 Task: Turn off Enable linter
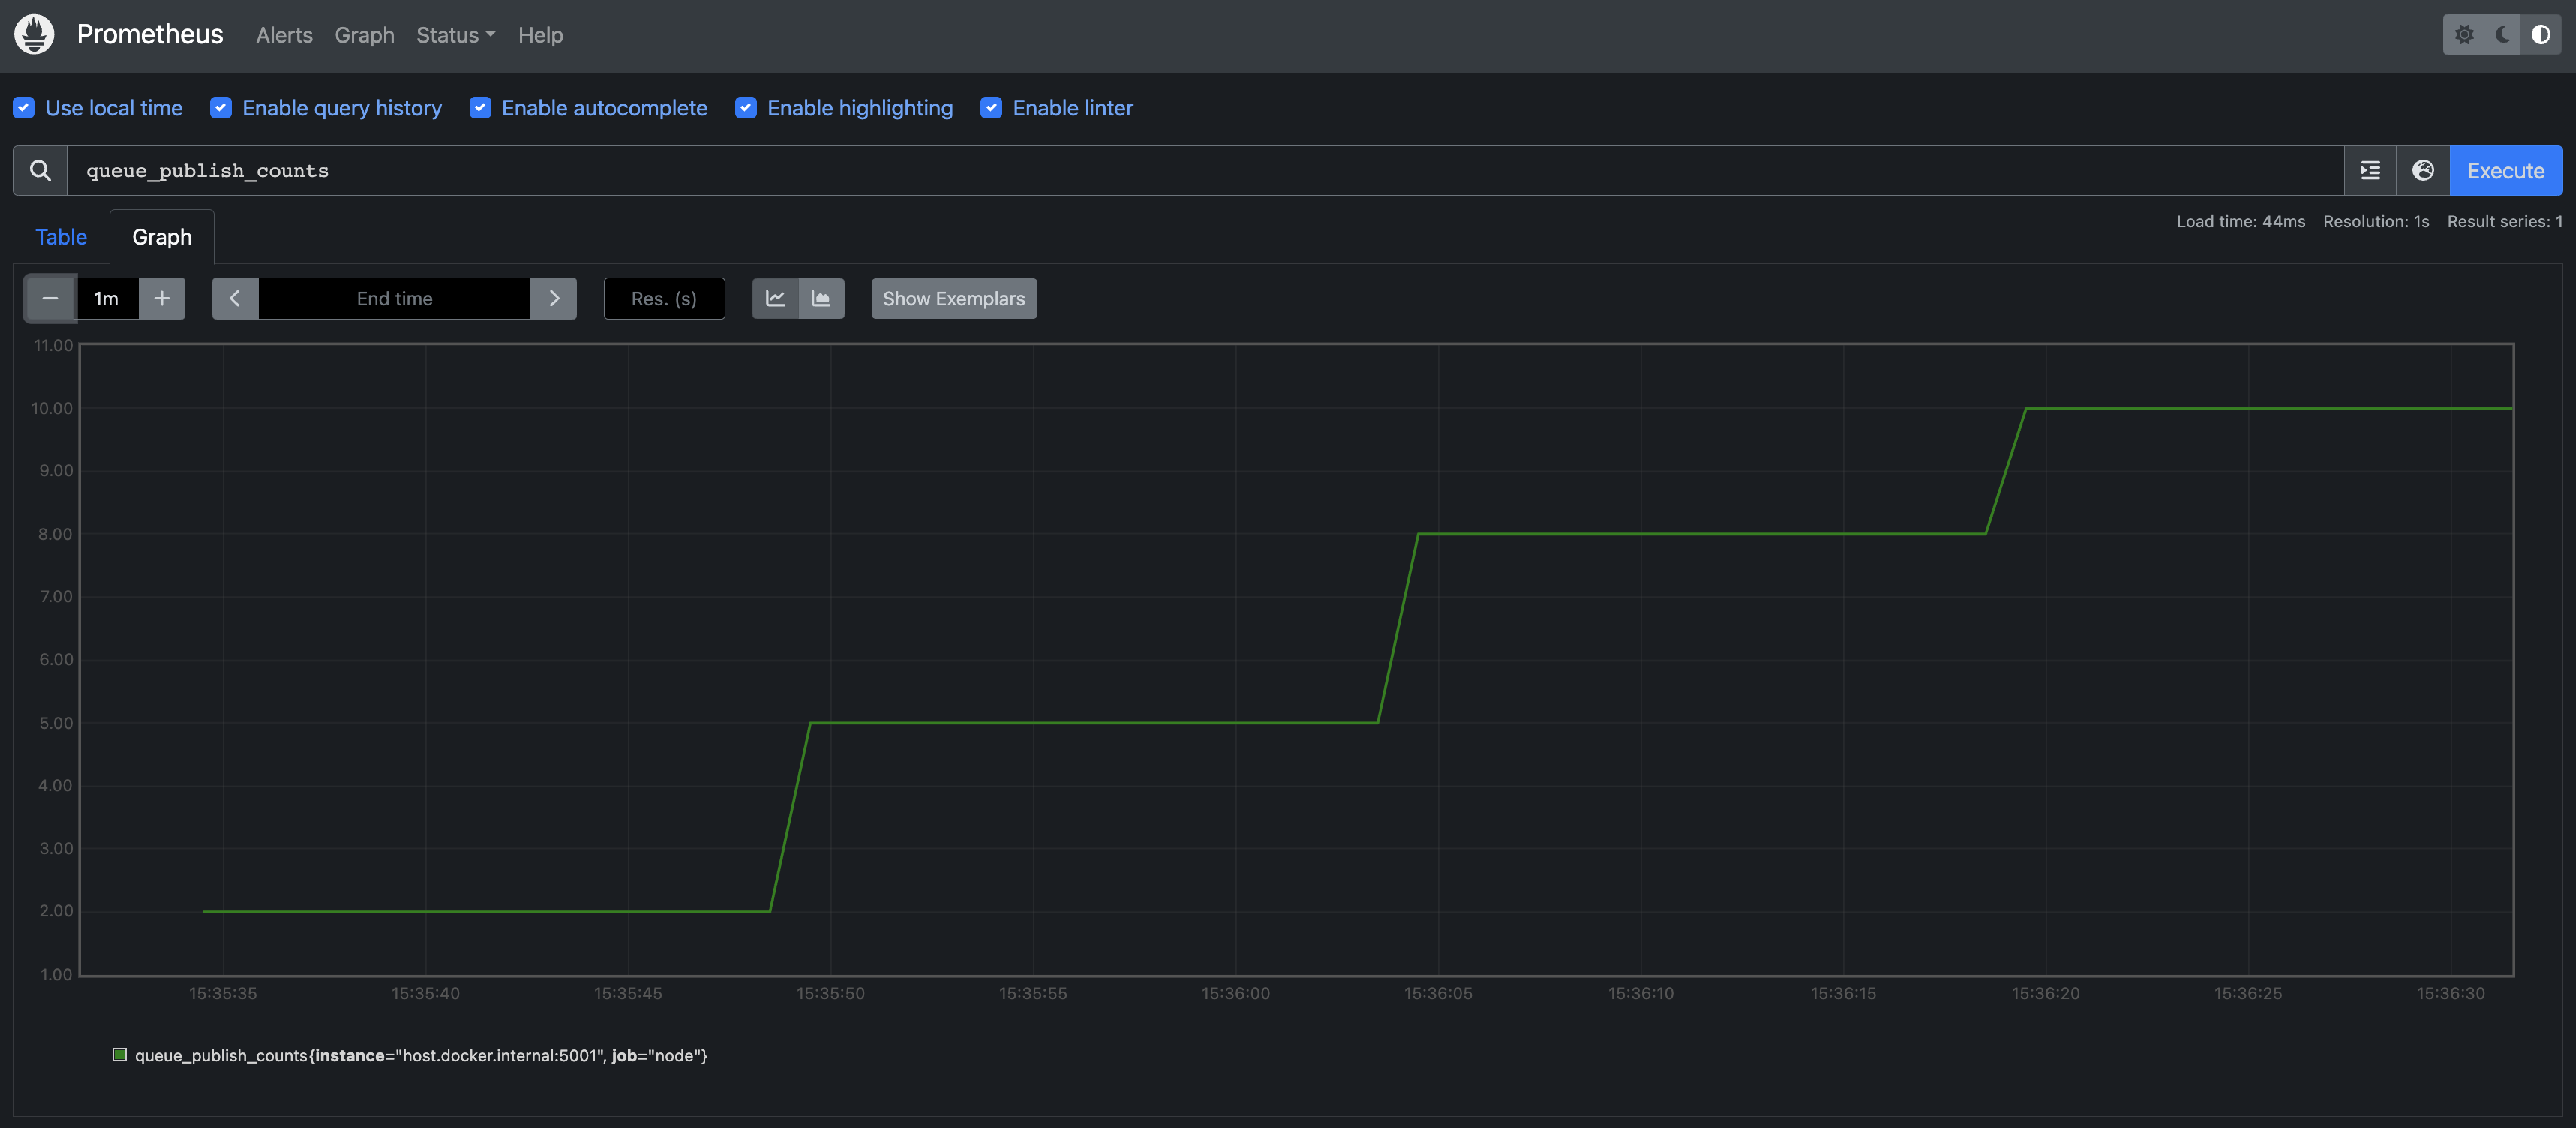click(991, 107)
